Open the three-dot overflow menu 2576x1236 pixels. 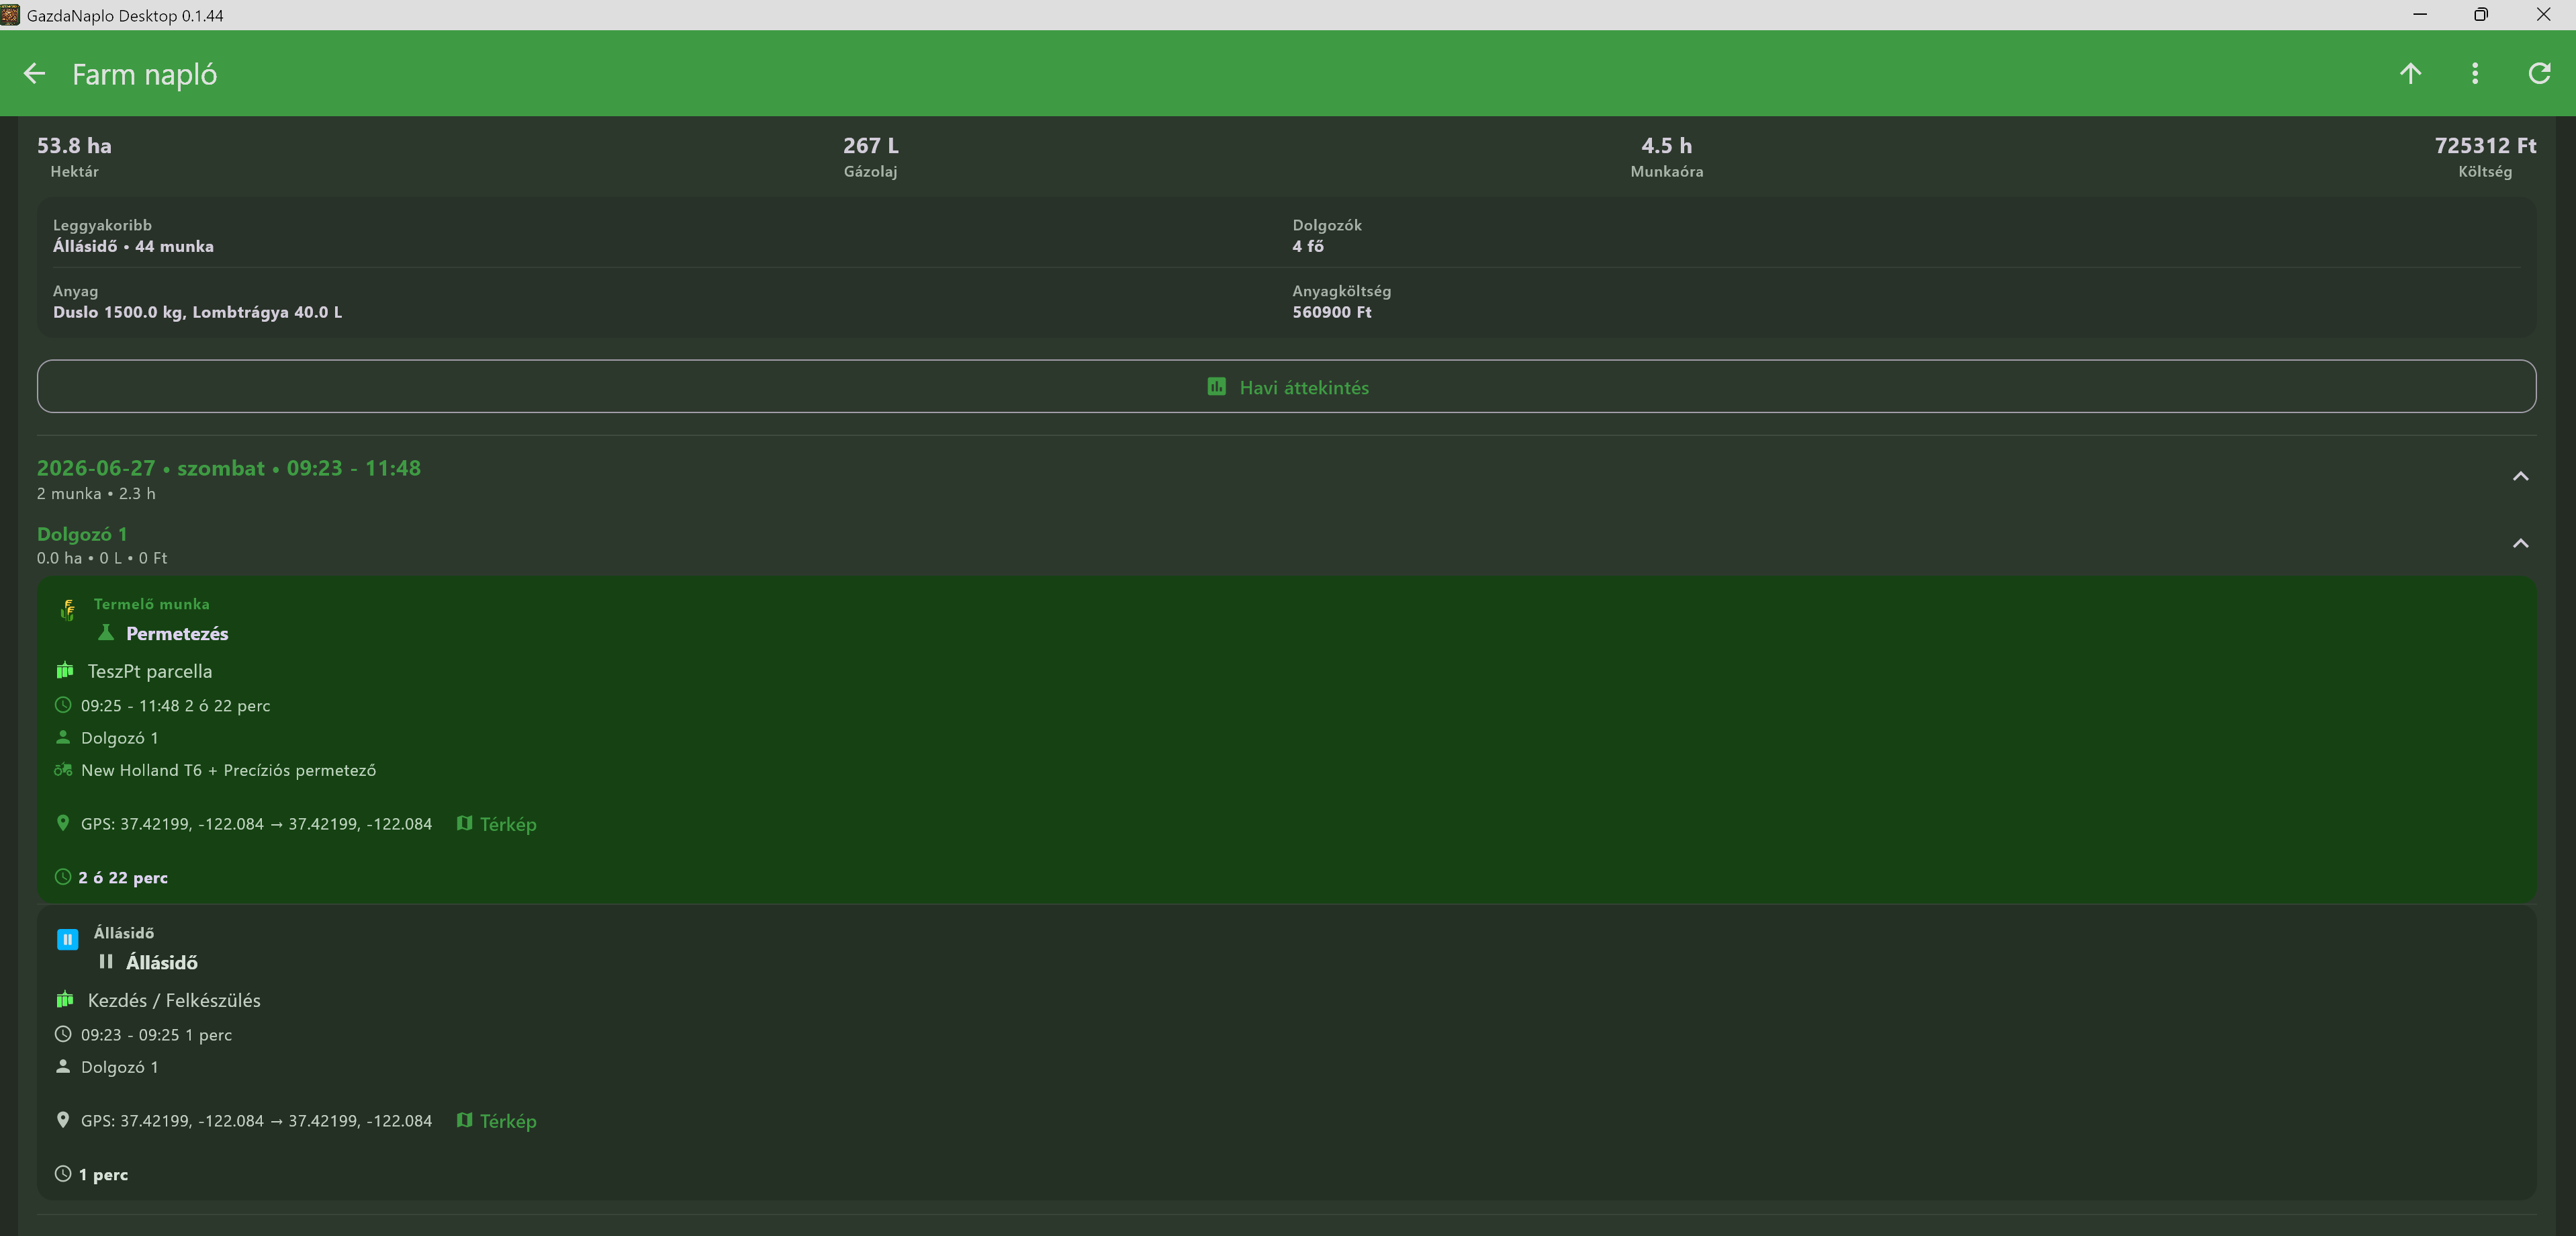tap(2475, 74)
